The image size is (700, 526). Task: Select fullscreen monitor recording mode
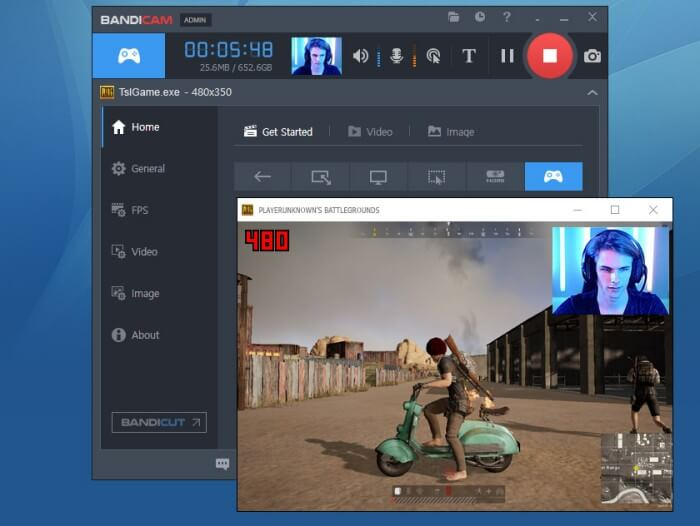[379, 177]
